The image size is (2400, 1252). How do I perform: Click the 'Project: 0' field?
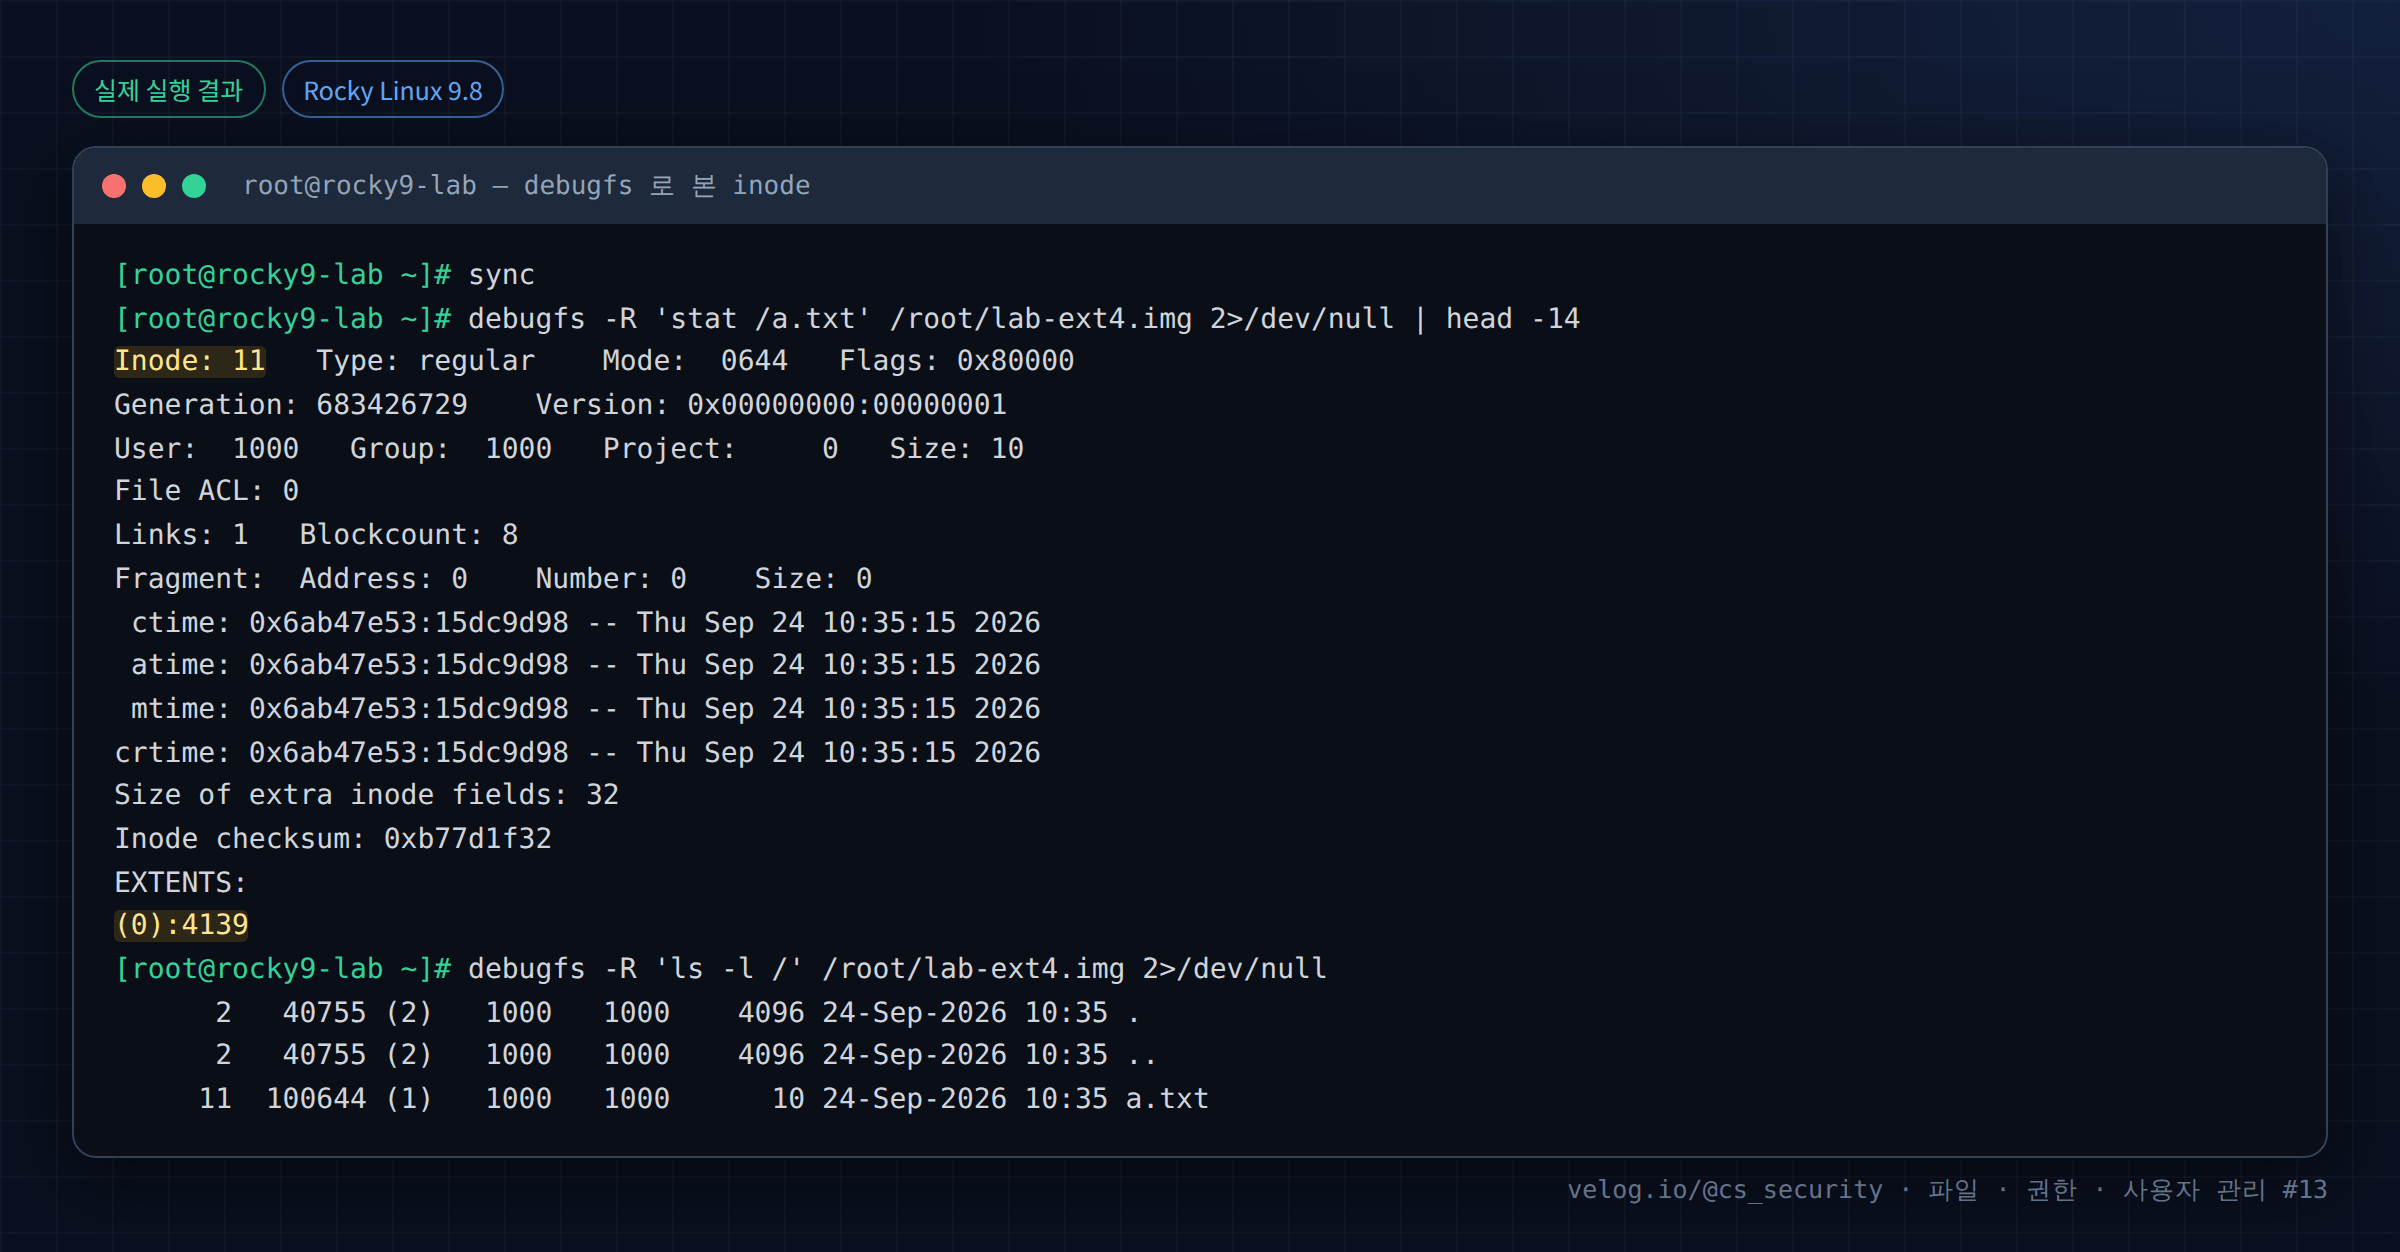[x=721, y=449]
